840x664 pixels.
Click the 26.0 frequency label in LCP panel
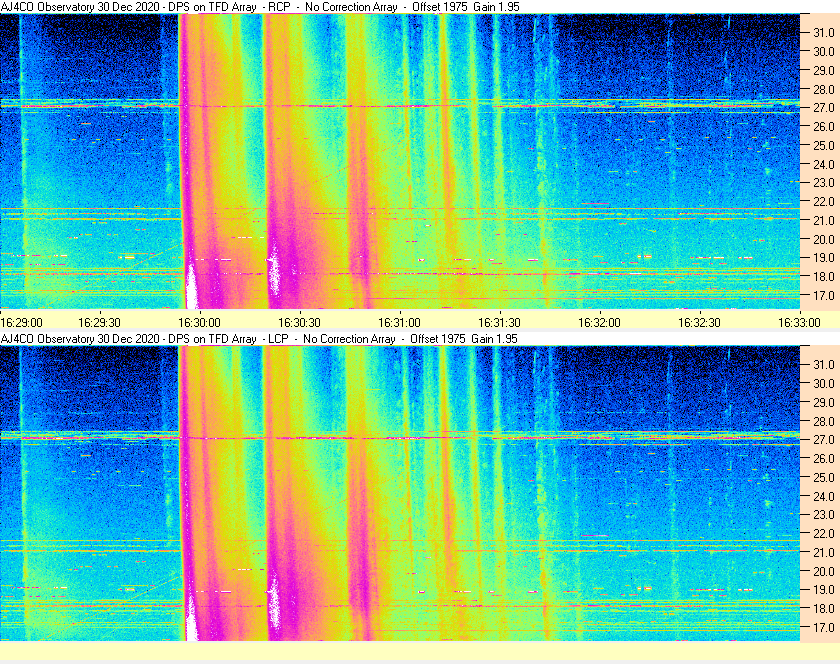click(824, 458)
